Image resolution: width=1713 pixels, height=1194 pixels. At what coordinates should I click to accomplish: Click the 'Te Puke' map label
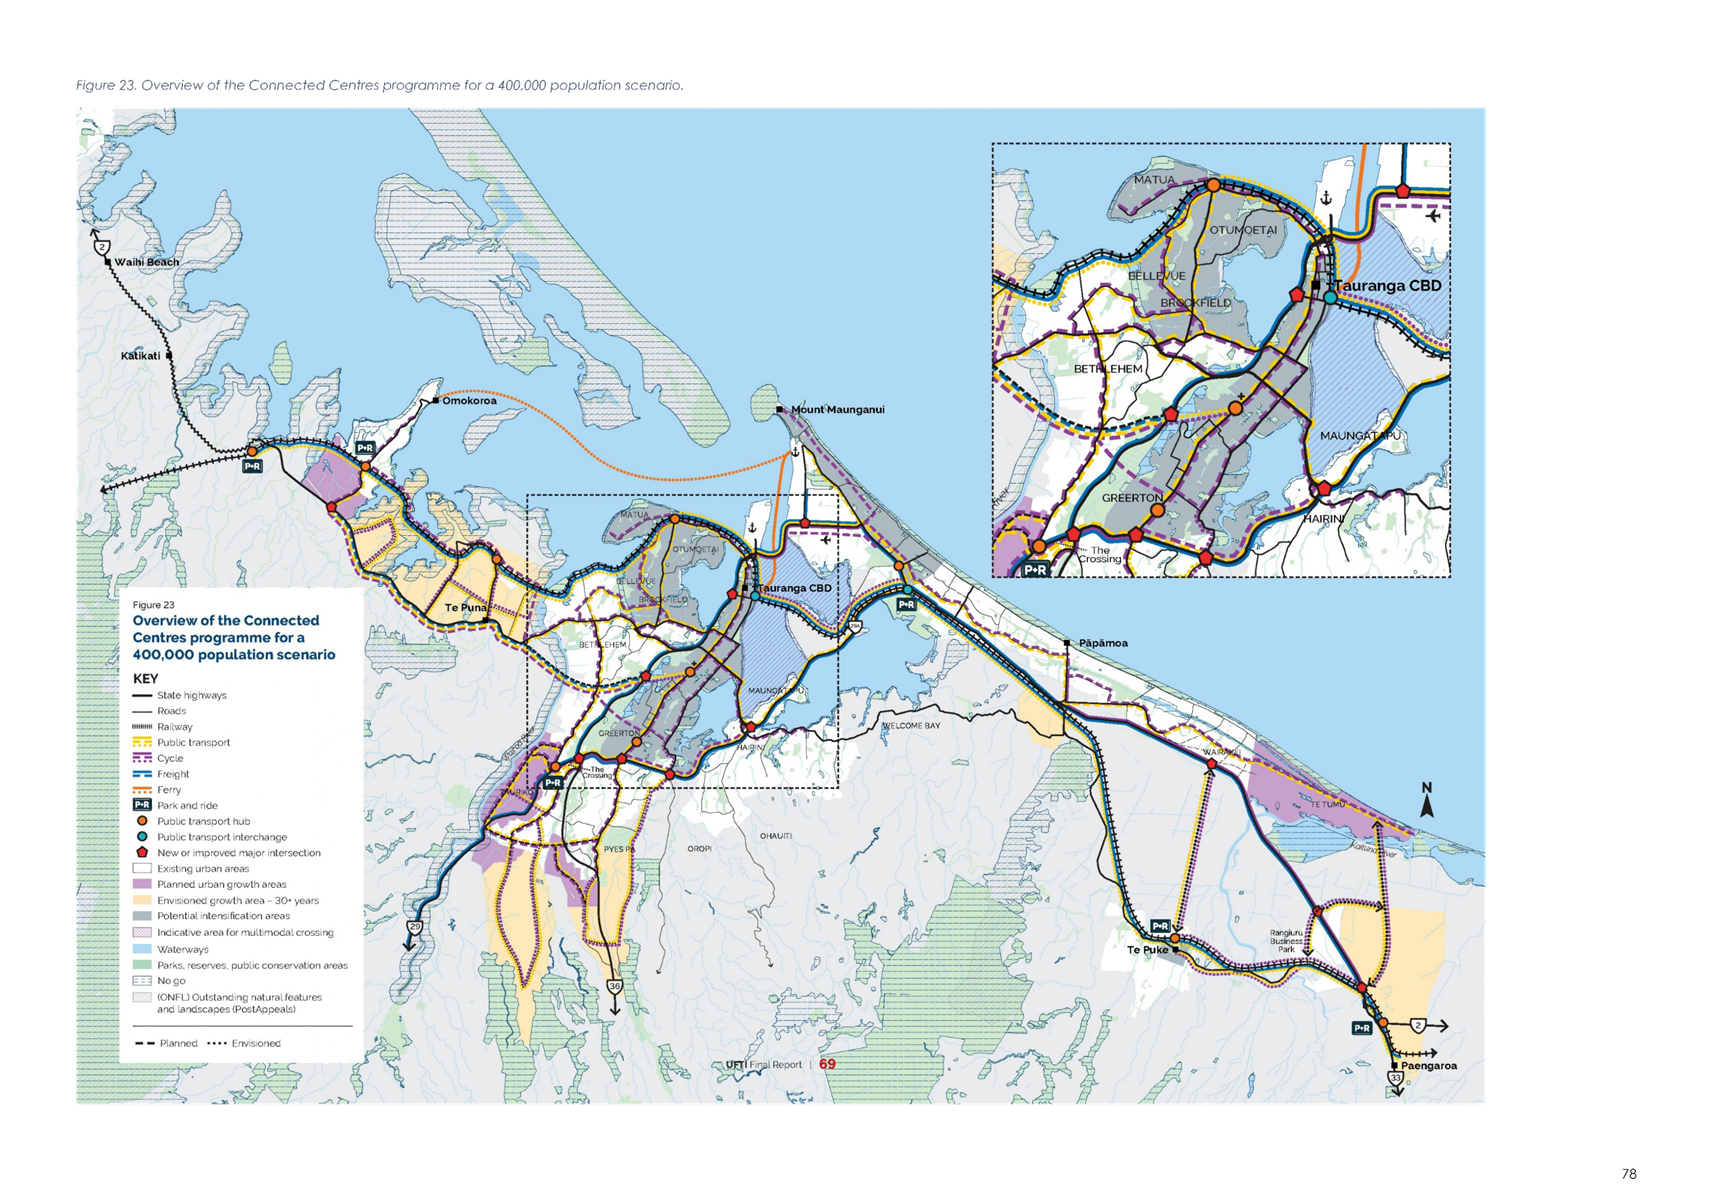click(1147, 950)
